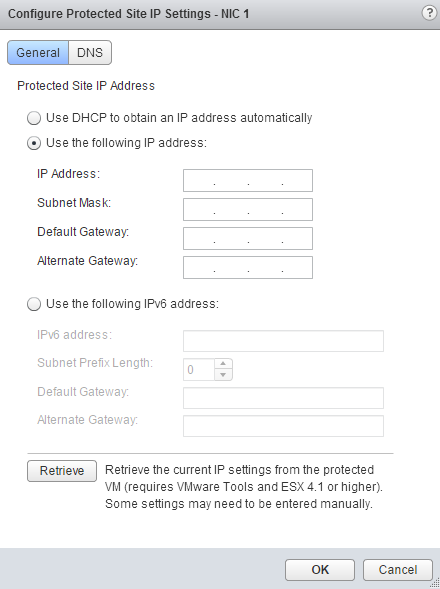This screenshot has height=589, width=440.
Task: Select Use DHCP to obtain IP automatically
Action: pyautogui.click(x=34, y=118)
